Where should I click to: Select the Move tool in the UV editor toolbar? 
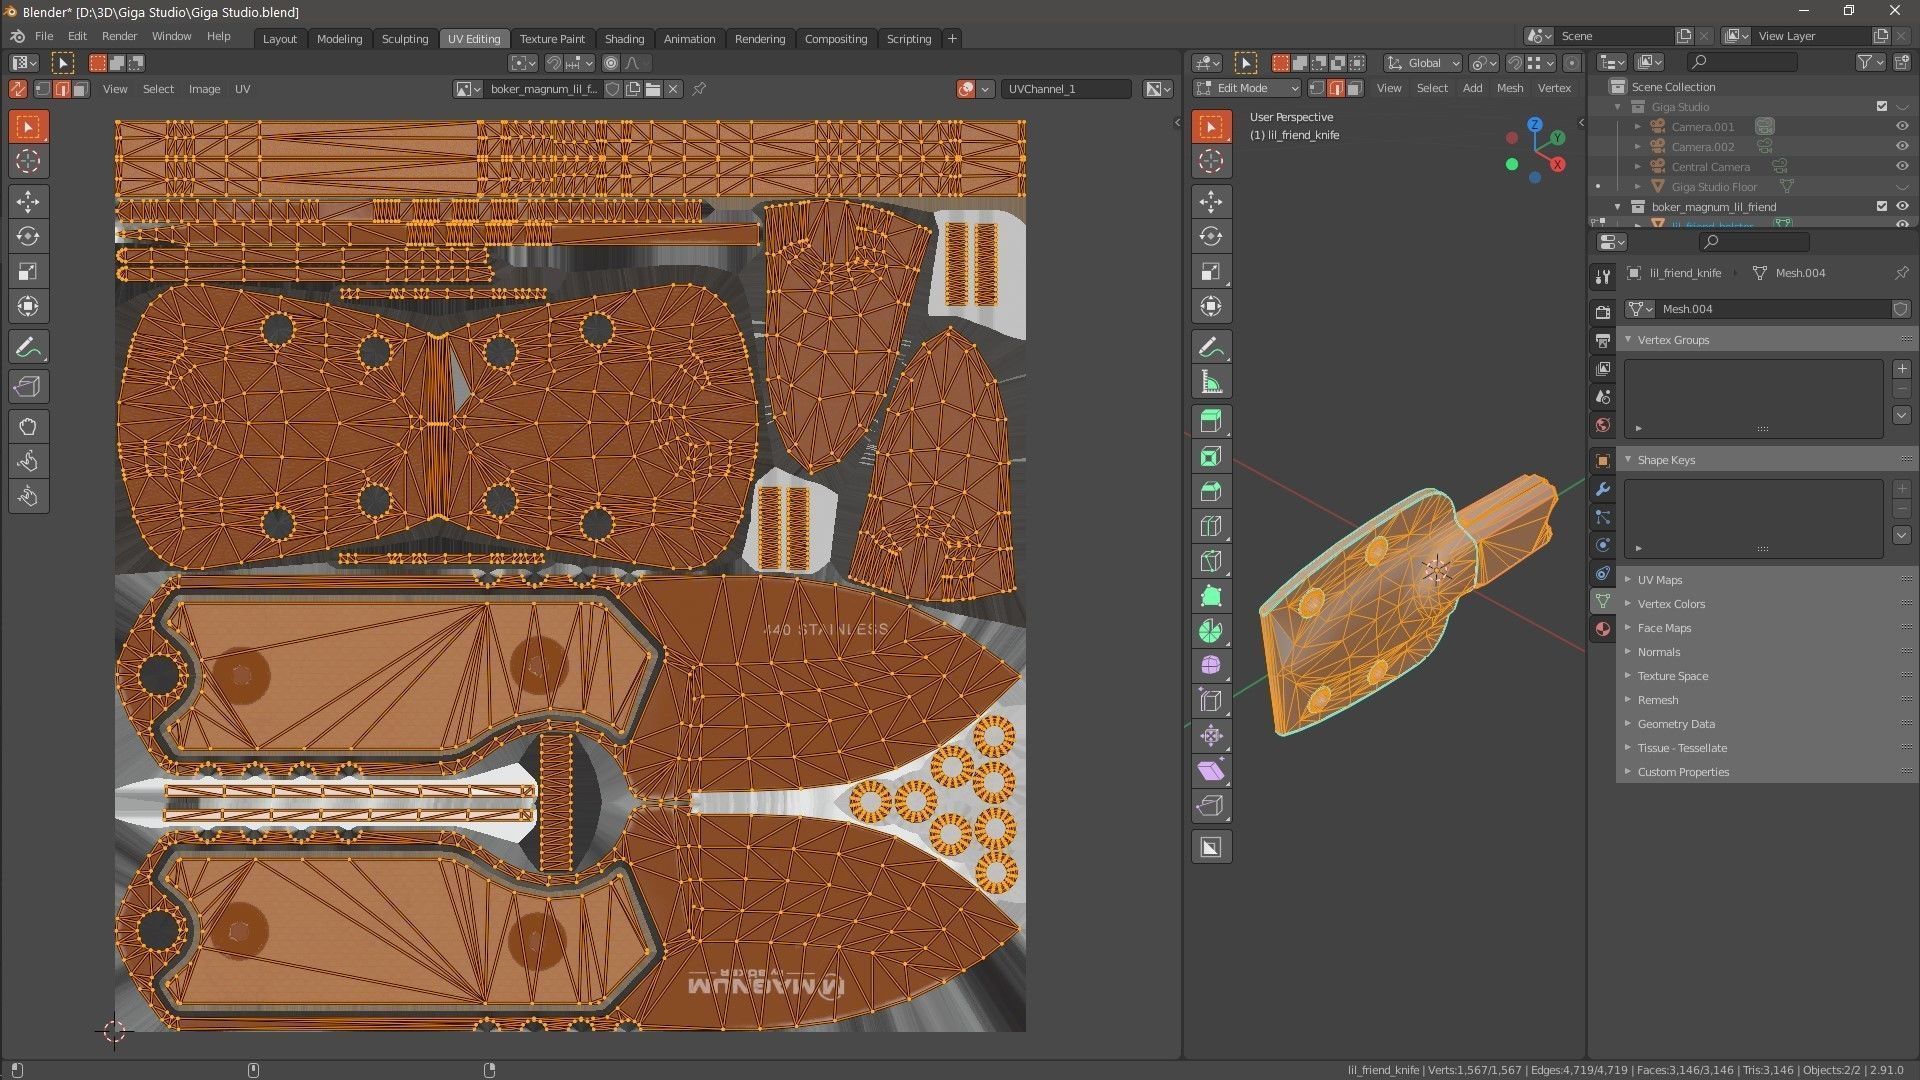click(28, 202)
